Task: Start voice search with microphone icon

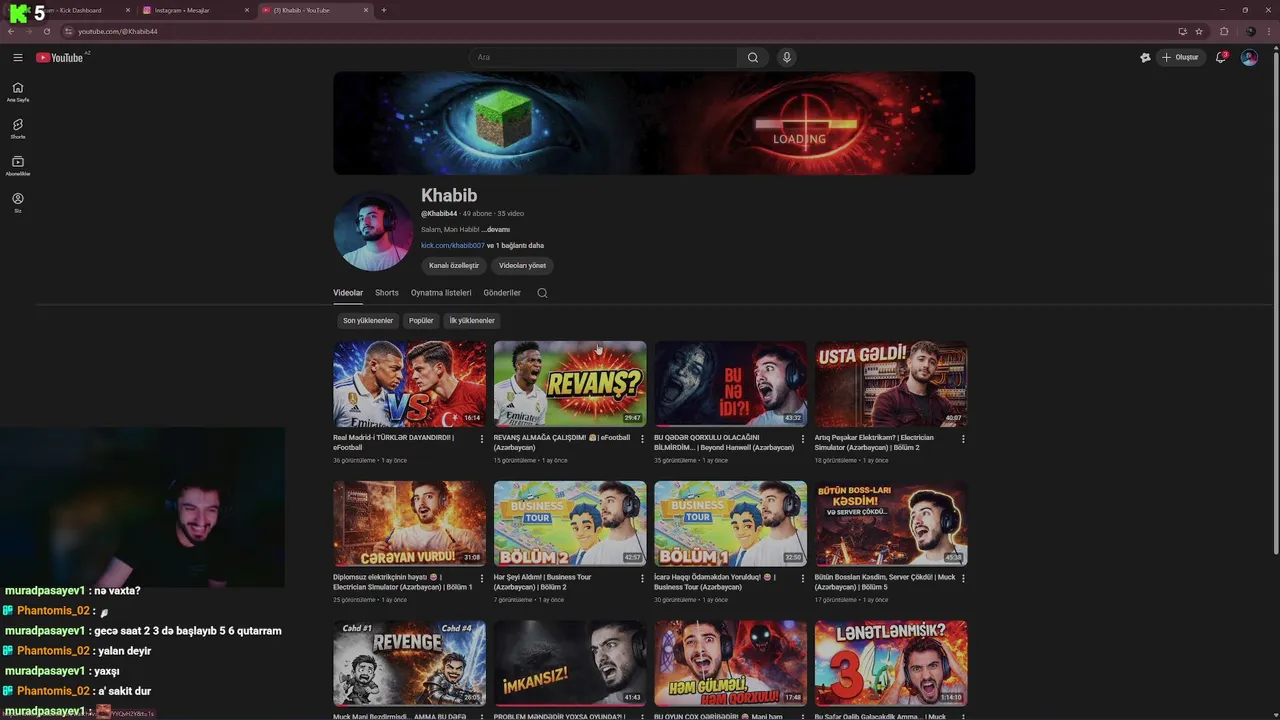Action: pos(787,57)
